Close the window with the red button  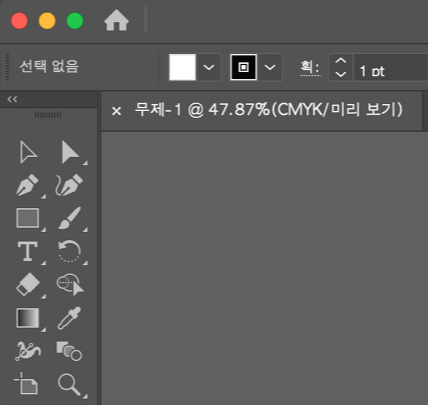coord(19,21)
